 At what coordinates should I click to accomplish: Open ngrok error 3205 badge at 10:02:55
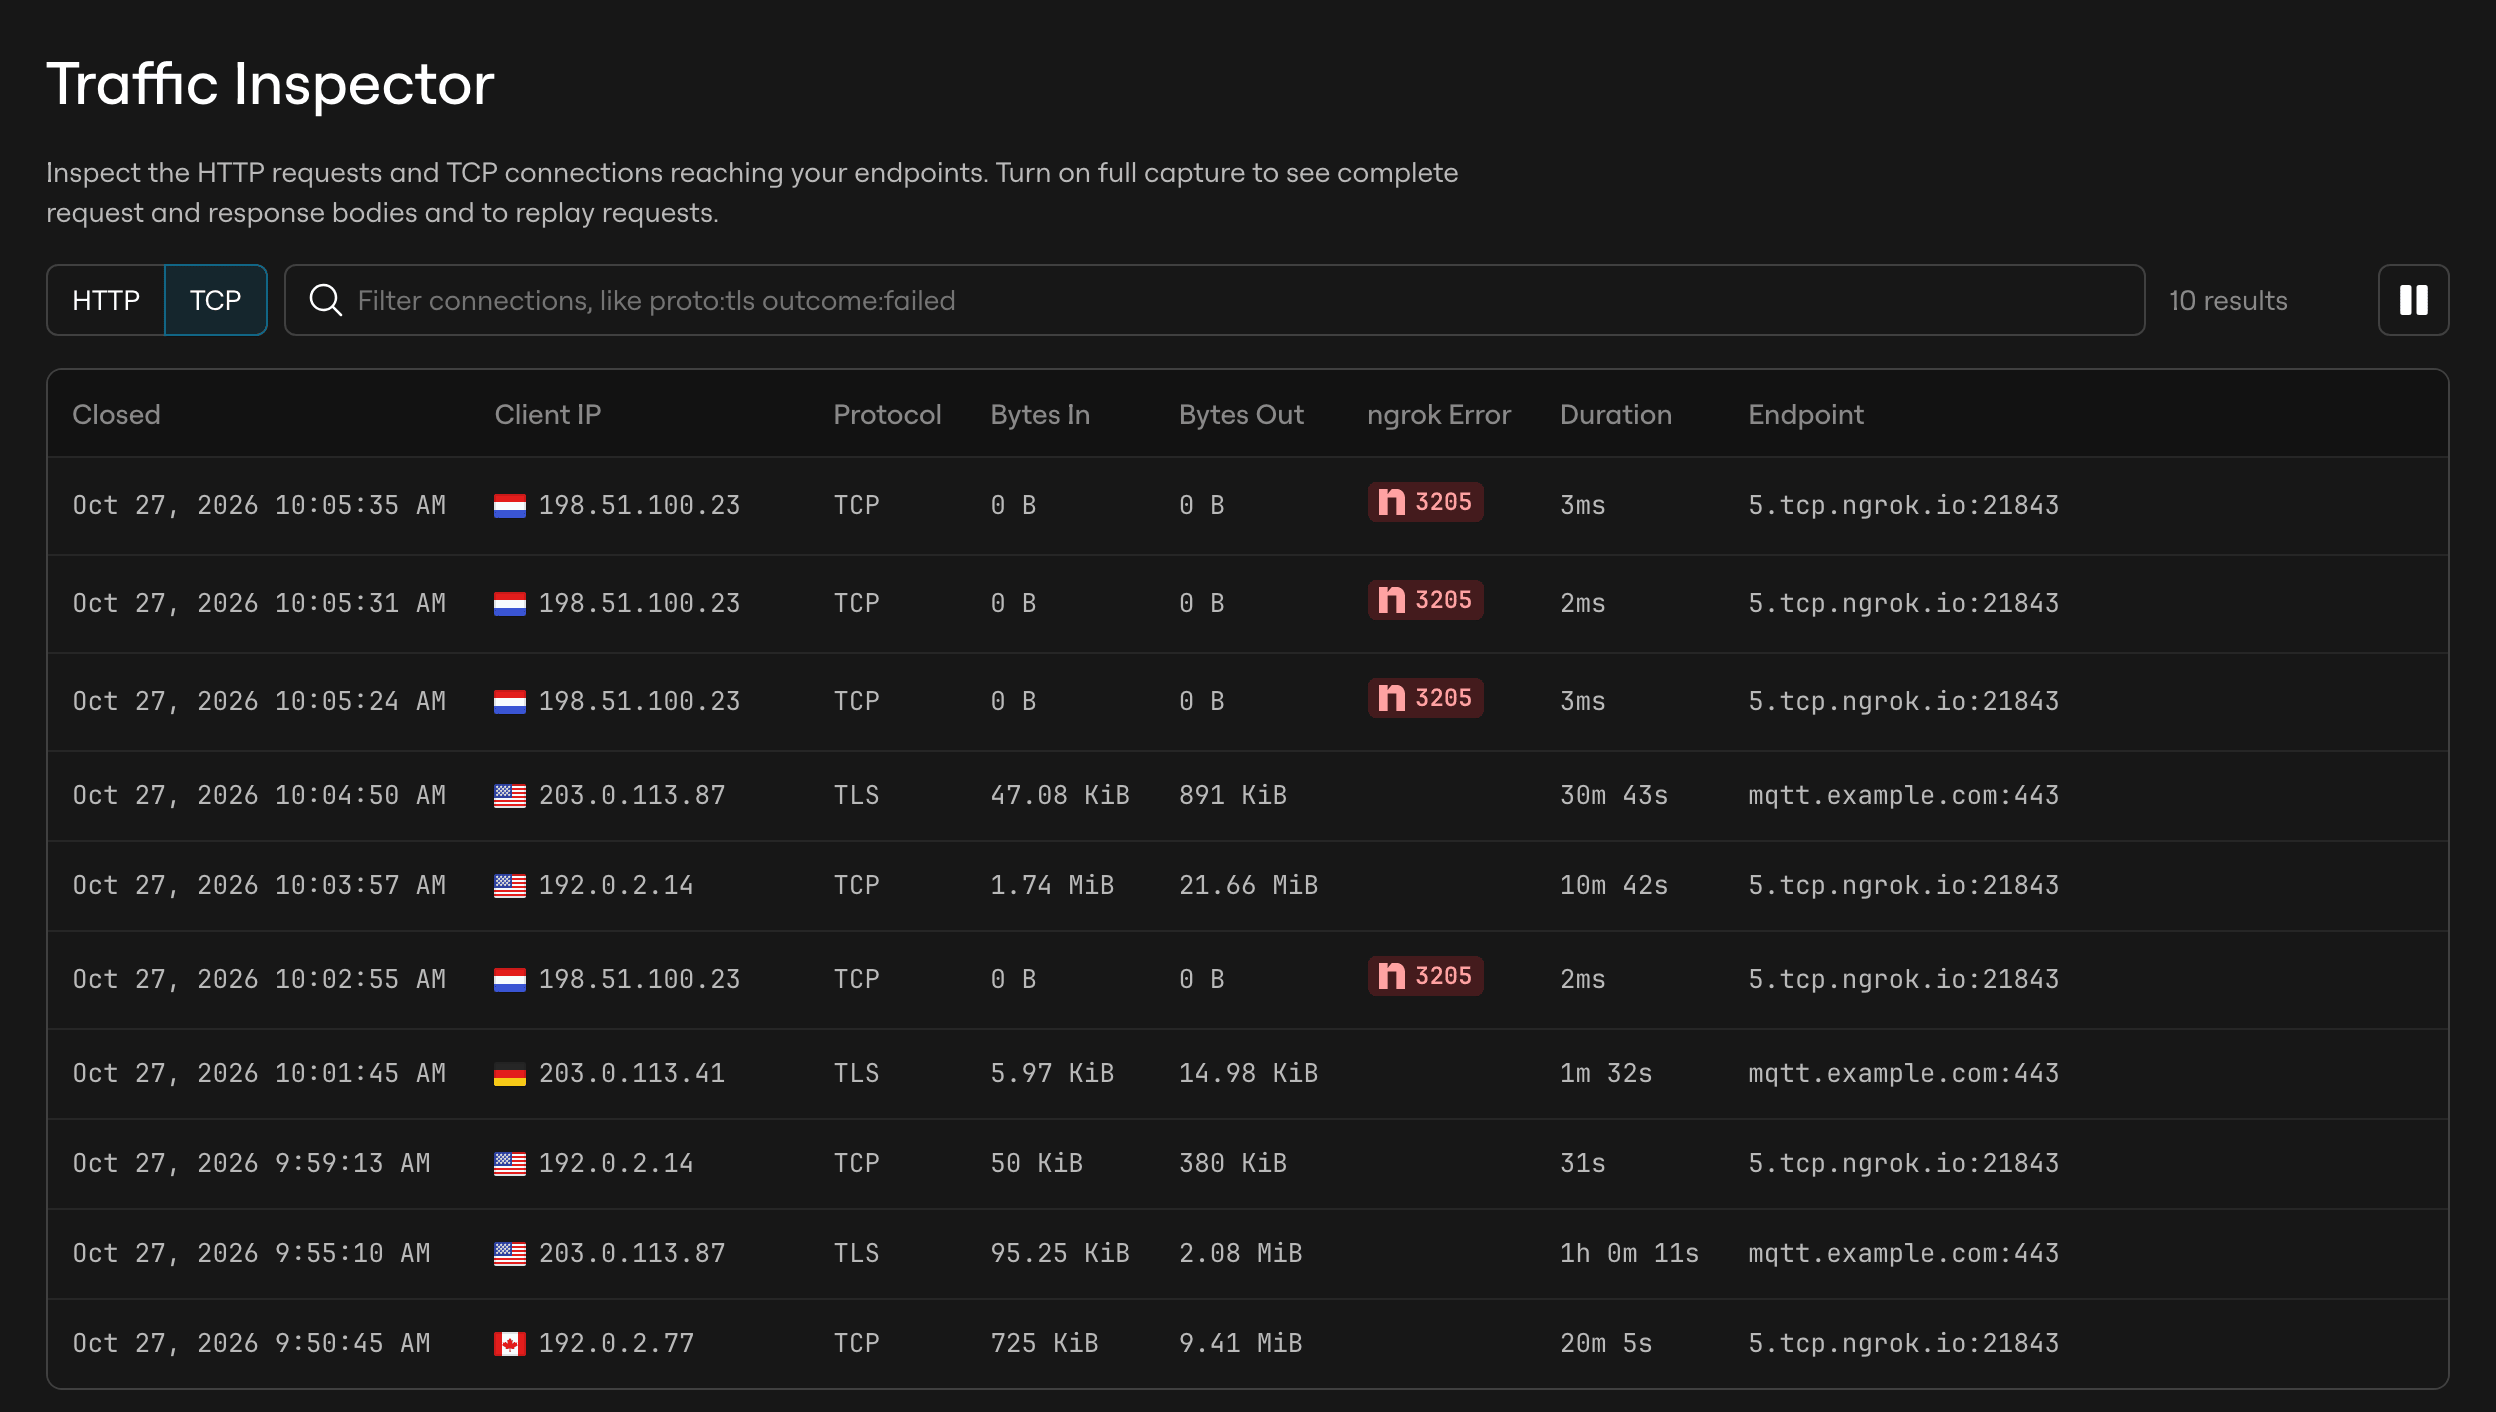point(1425,976)
